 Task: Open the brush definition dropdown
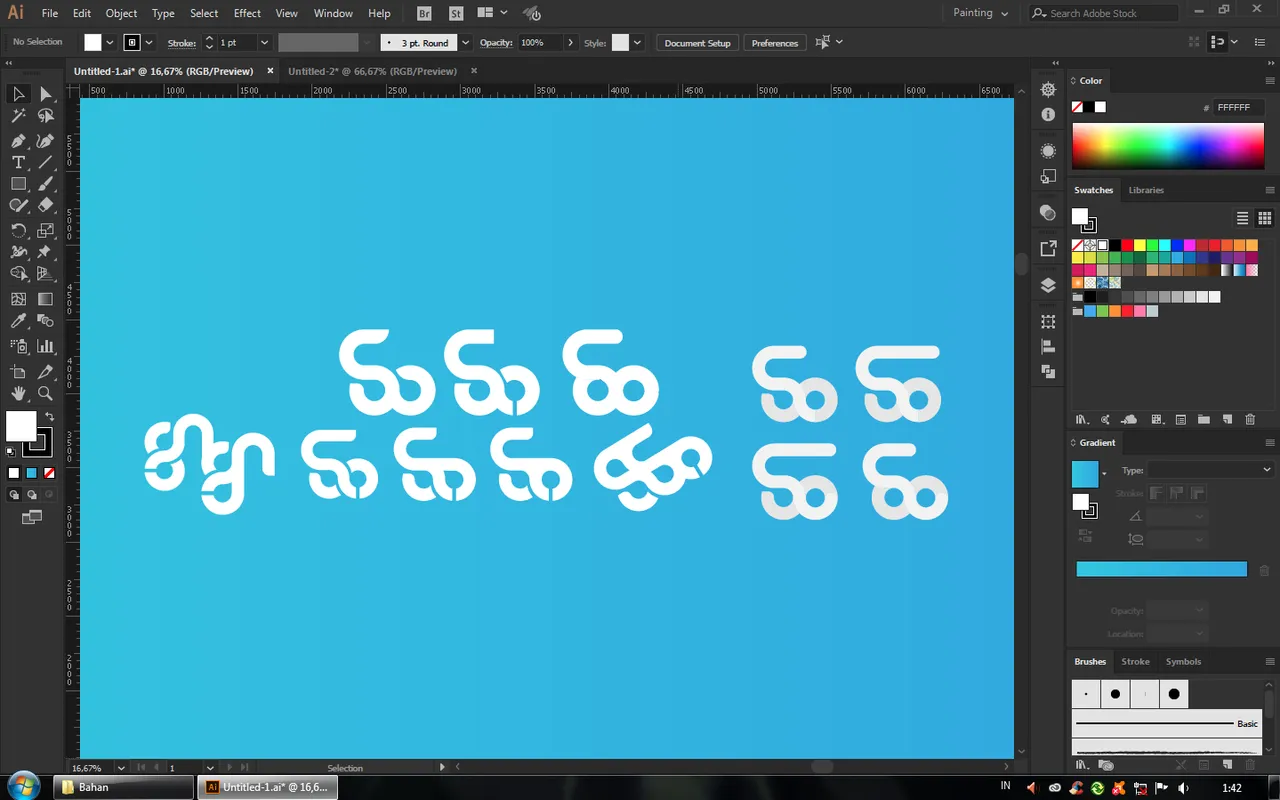coord(465,43)
